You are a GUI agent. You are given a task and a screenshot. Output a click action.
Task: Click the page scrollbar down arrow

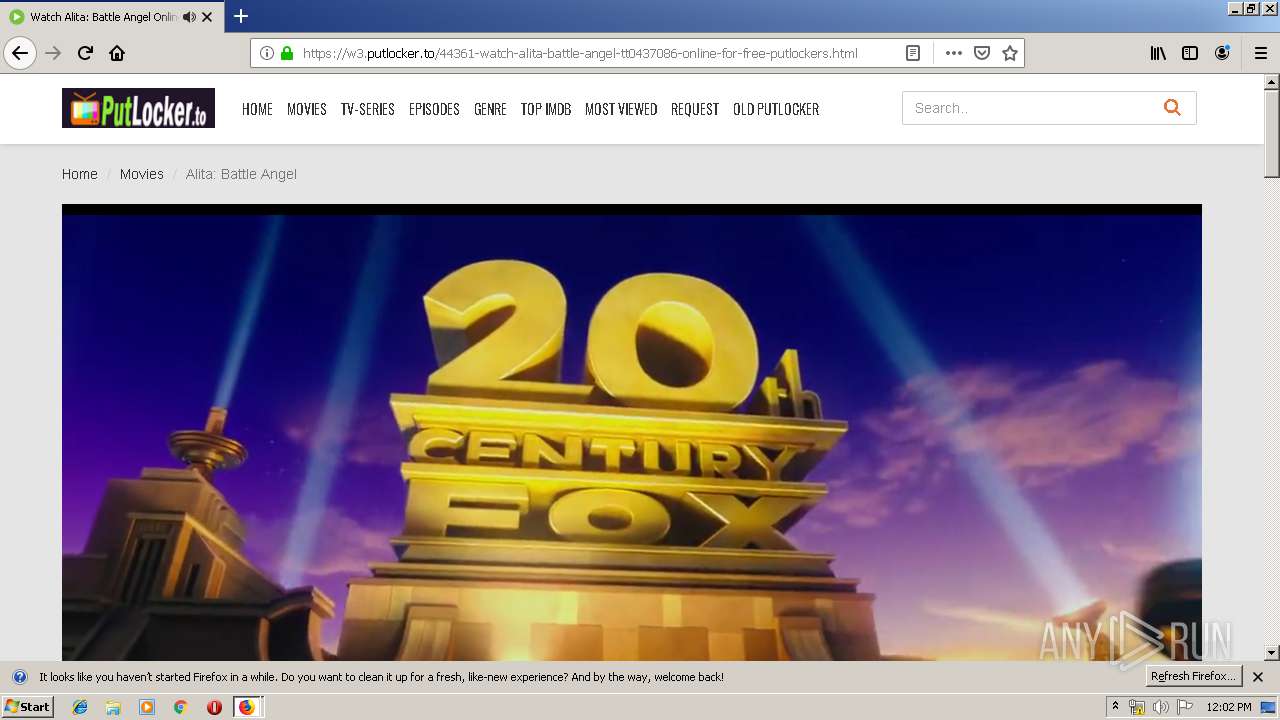click(1272, 653)
